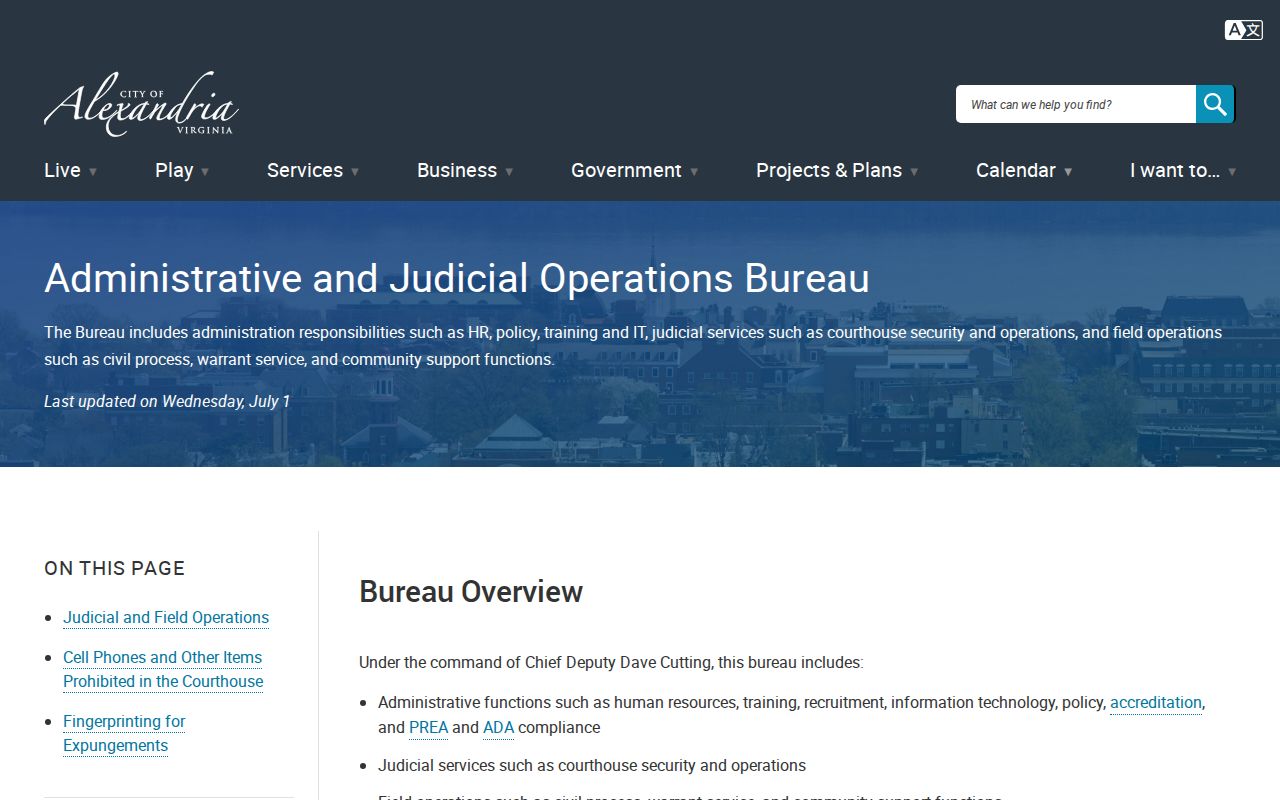Open the PREA link

click(x=428, y=727)
